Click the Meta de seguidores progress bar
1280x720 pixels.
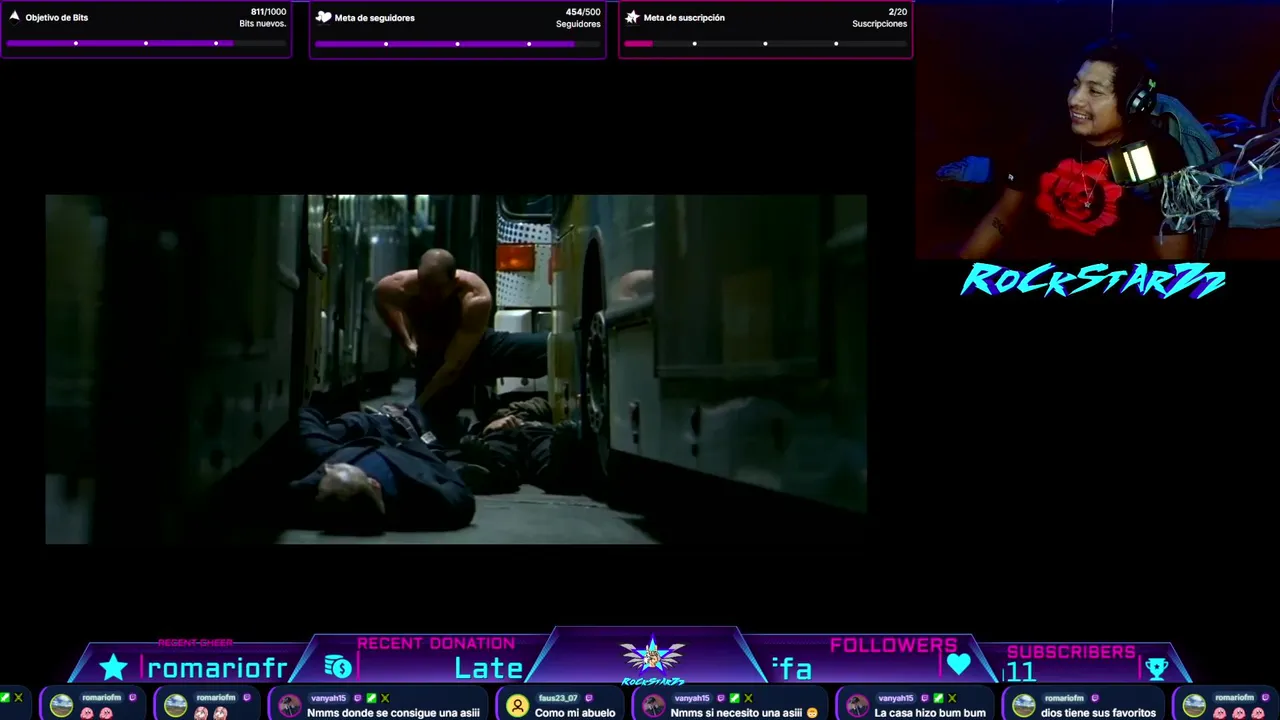(457, 44)
